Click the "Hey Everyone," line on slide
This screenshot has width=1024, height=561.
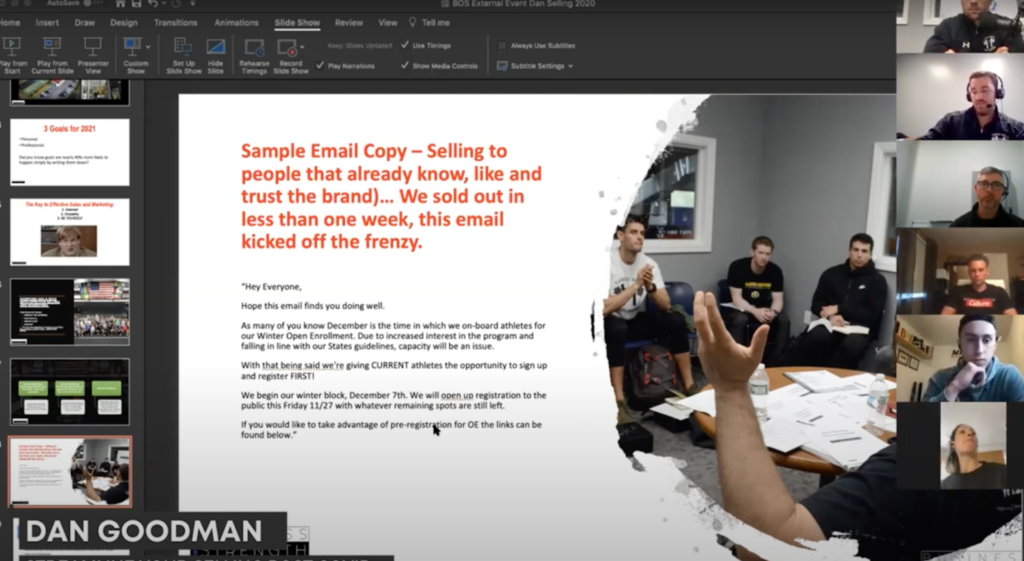tap(271, 286)
